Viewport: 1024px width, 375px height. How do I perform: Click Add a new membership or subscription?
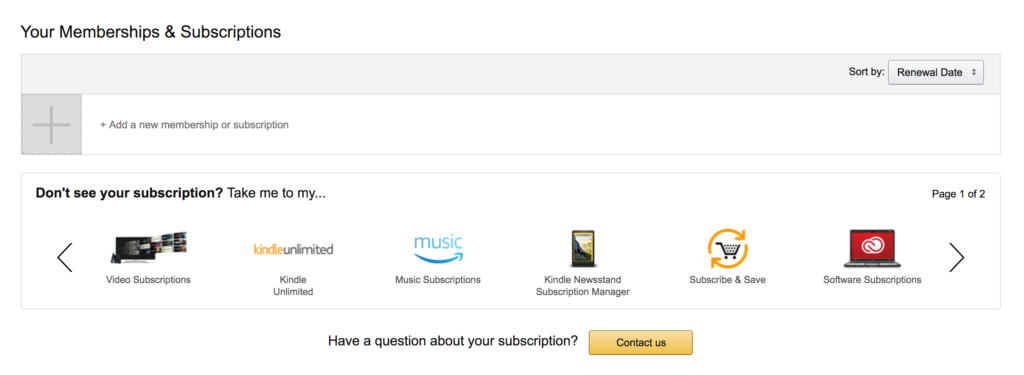[194, 124]
